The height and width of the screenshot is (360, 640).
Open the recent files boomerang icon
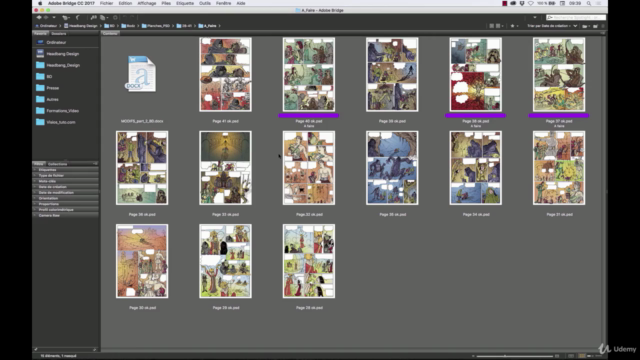point(78,18)
